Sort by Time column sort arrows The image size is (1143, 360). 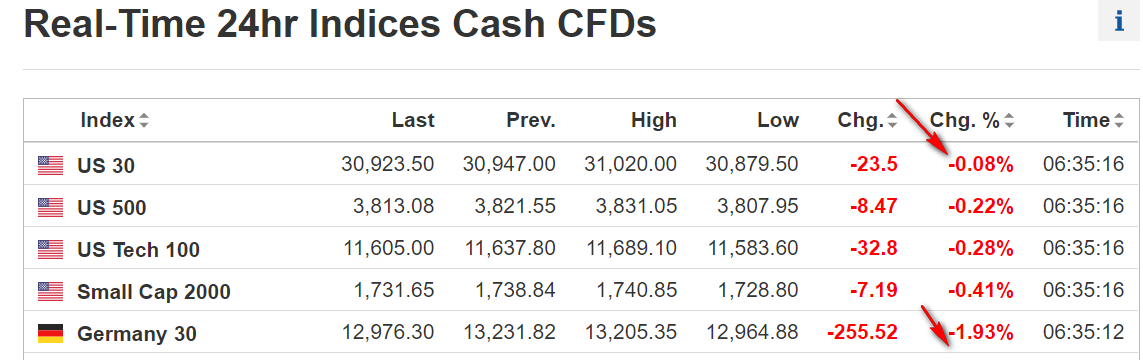(x=1119, y=120)
